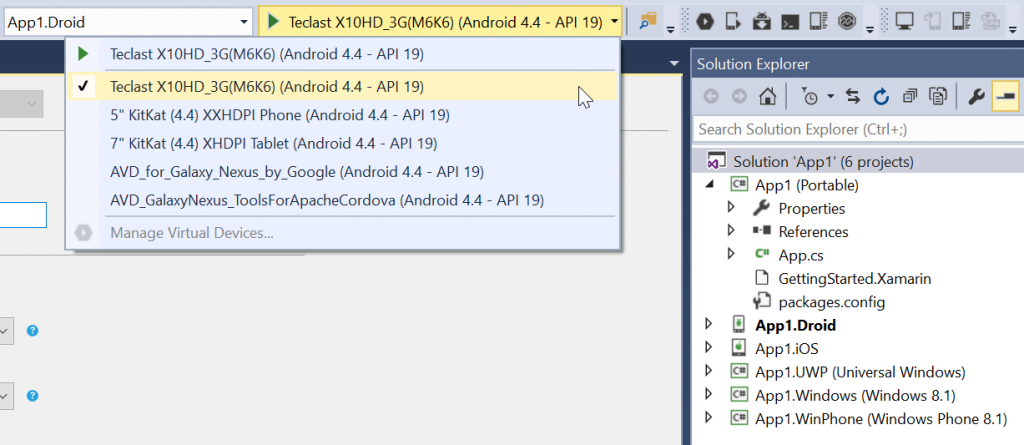This screenshot has height=445, width=1024.
Task: Select App1 (Portable) project
Action: [807, 185]
